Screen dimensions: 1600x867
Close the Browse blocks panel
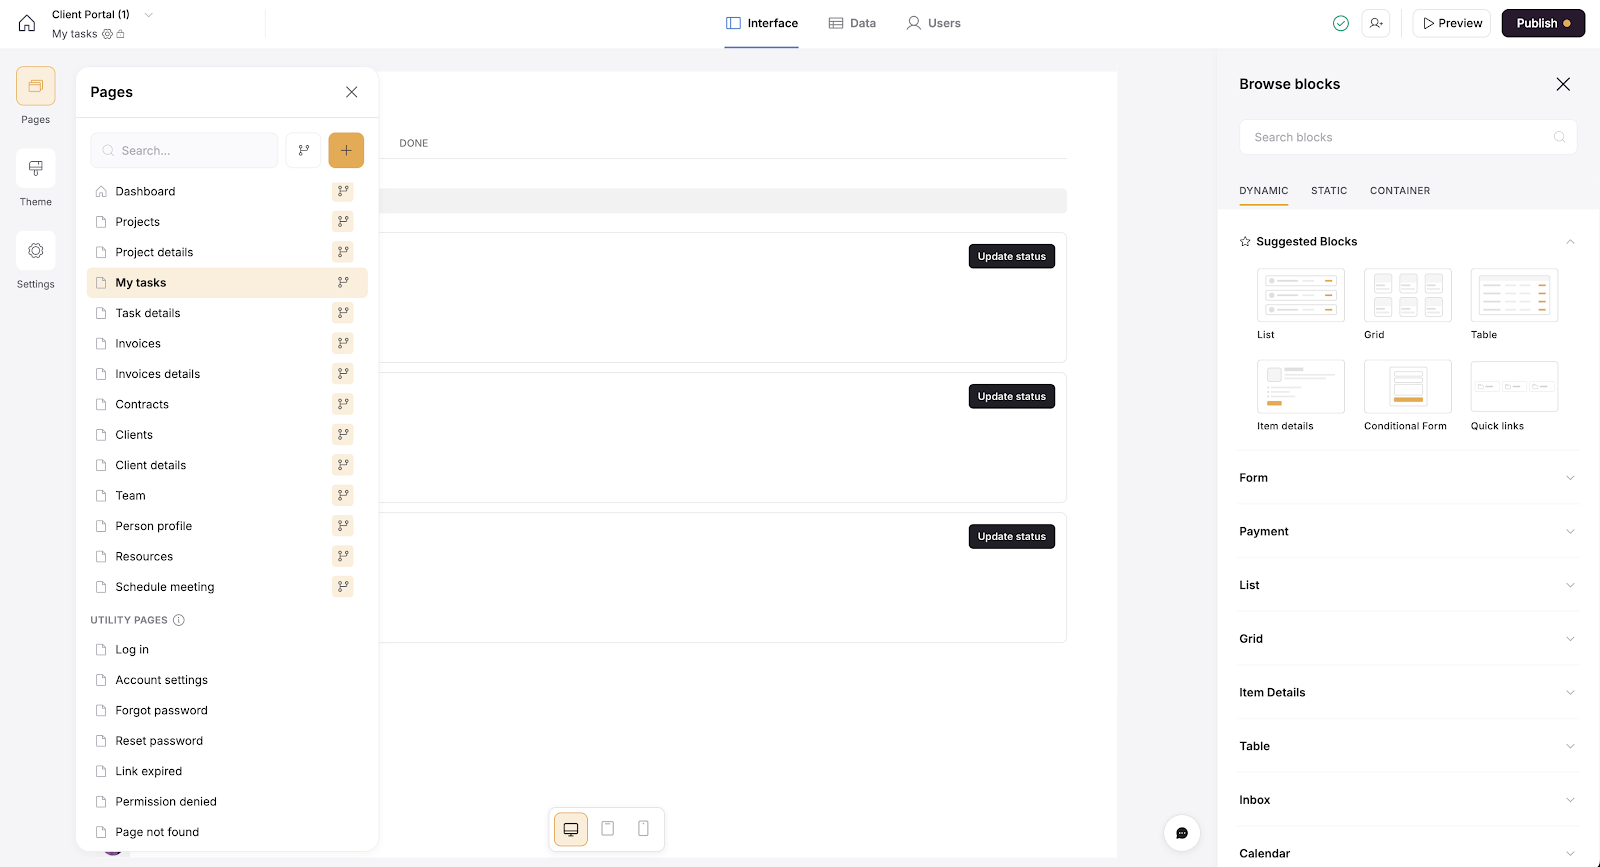[1563, 84]
